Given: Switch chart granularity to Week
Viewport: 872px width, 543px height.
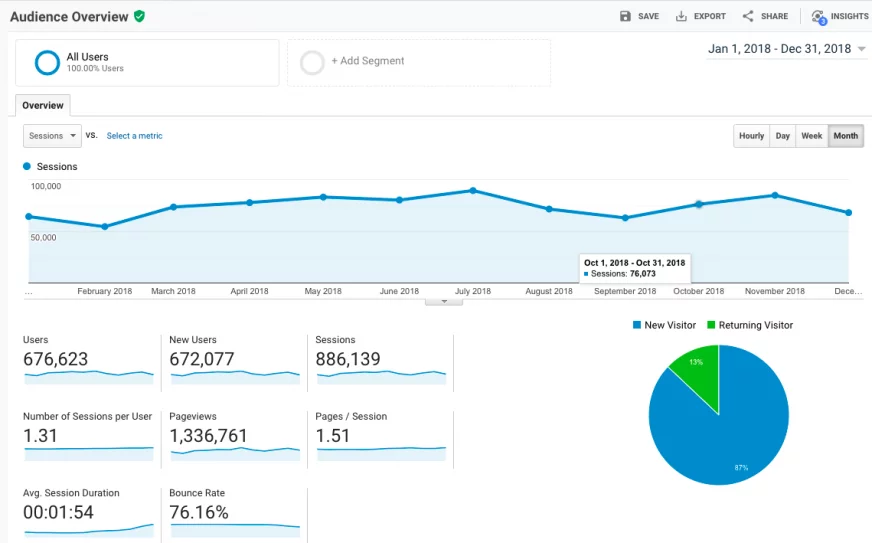Looking at the screenshot, I should point(812,136).
